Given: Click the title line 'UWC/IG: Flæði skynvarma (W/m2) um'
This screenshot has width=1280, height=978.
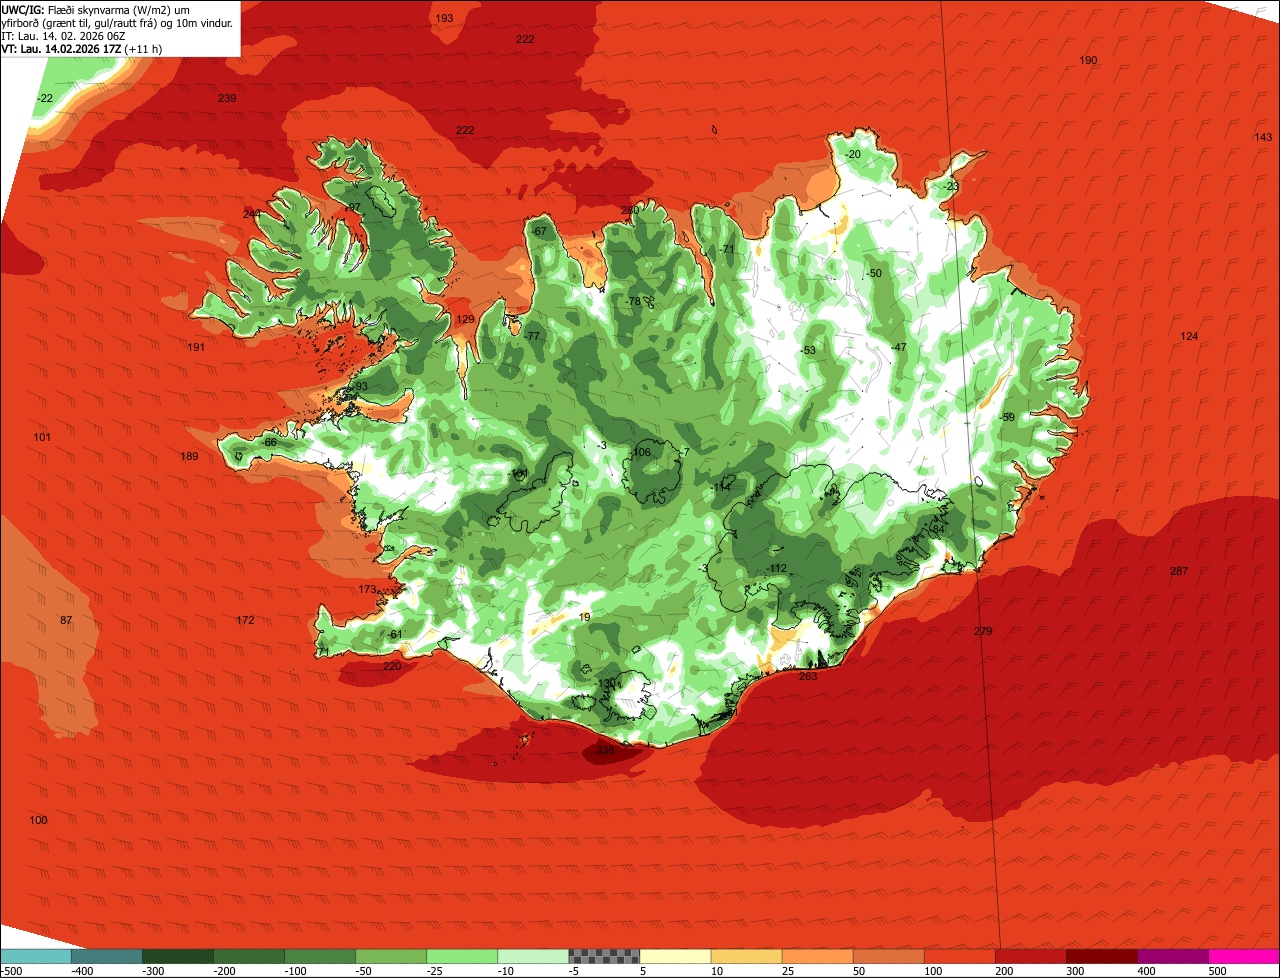Looking at the screenshot, I should (x=96, y=9).
